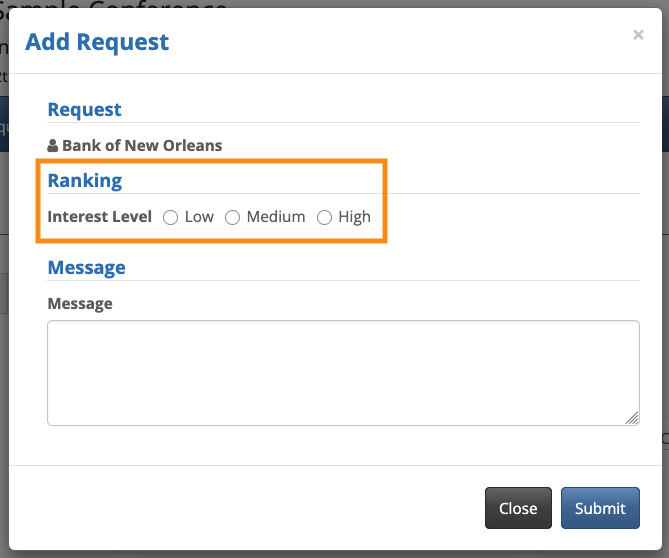
Task: Click the blue Message section heading
Action: [87, 268]
